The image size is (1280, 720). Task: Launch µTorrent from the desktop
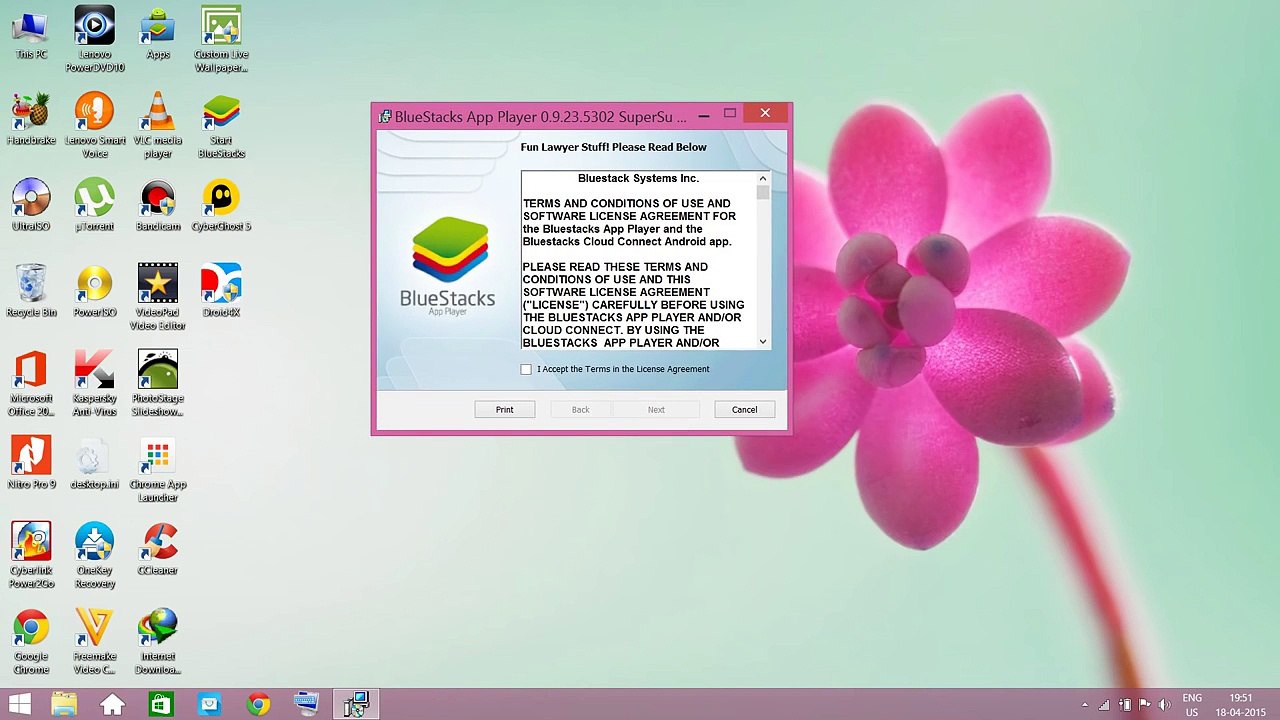click(95, 206)
